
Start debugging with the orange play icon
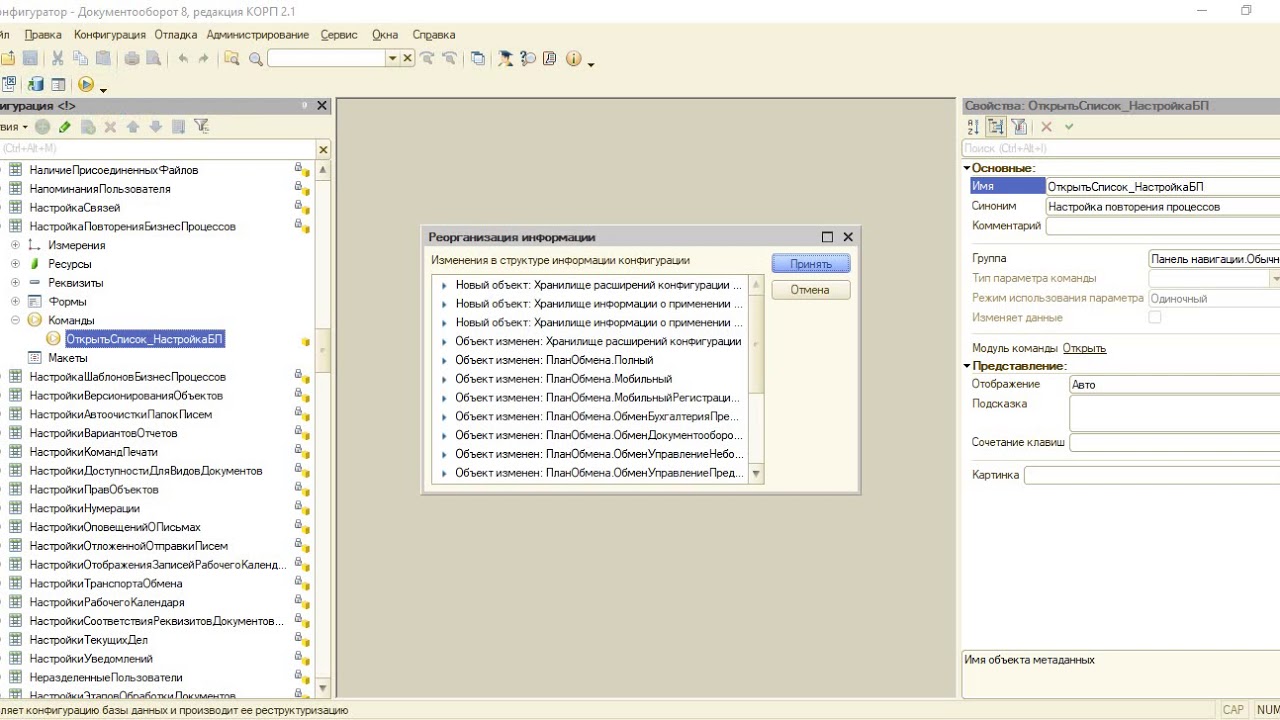point(86,85)
